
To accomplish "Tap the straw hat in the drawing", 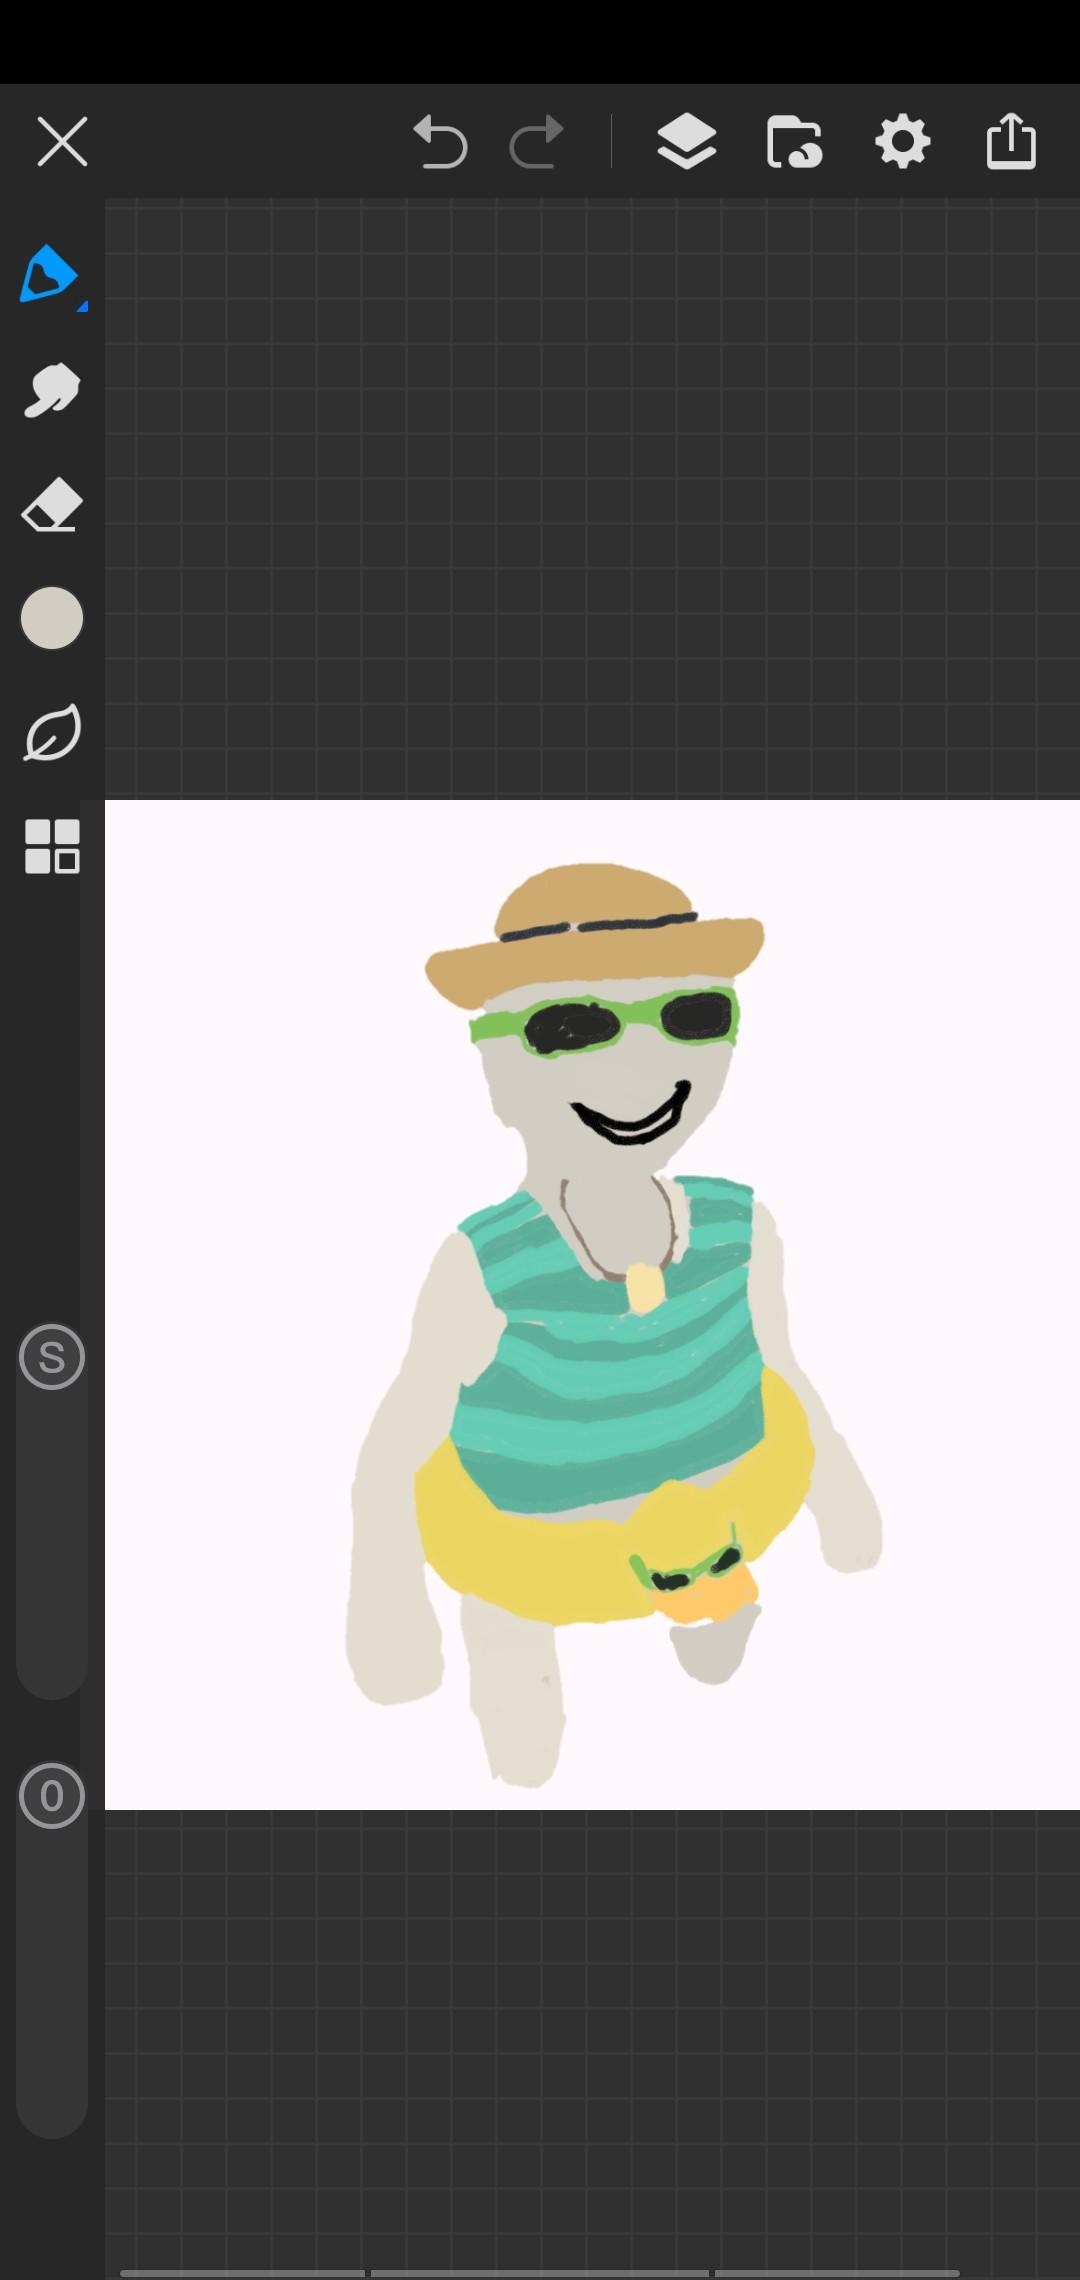I will tap(594, 934).
